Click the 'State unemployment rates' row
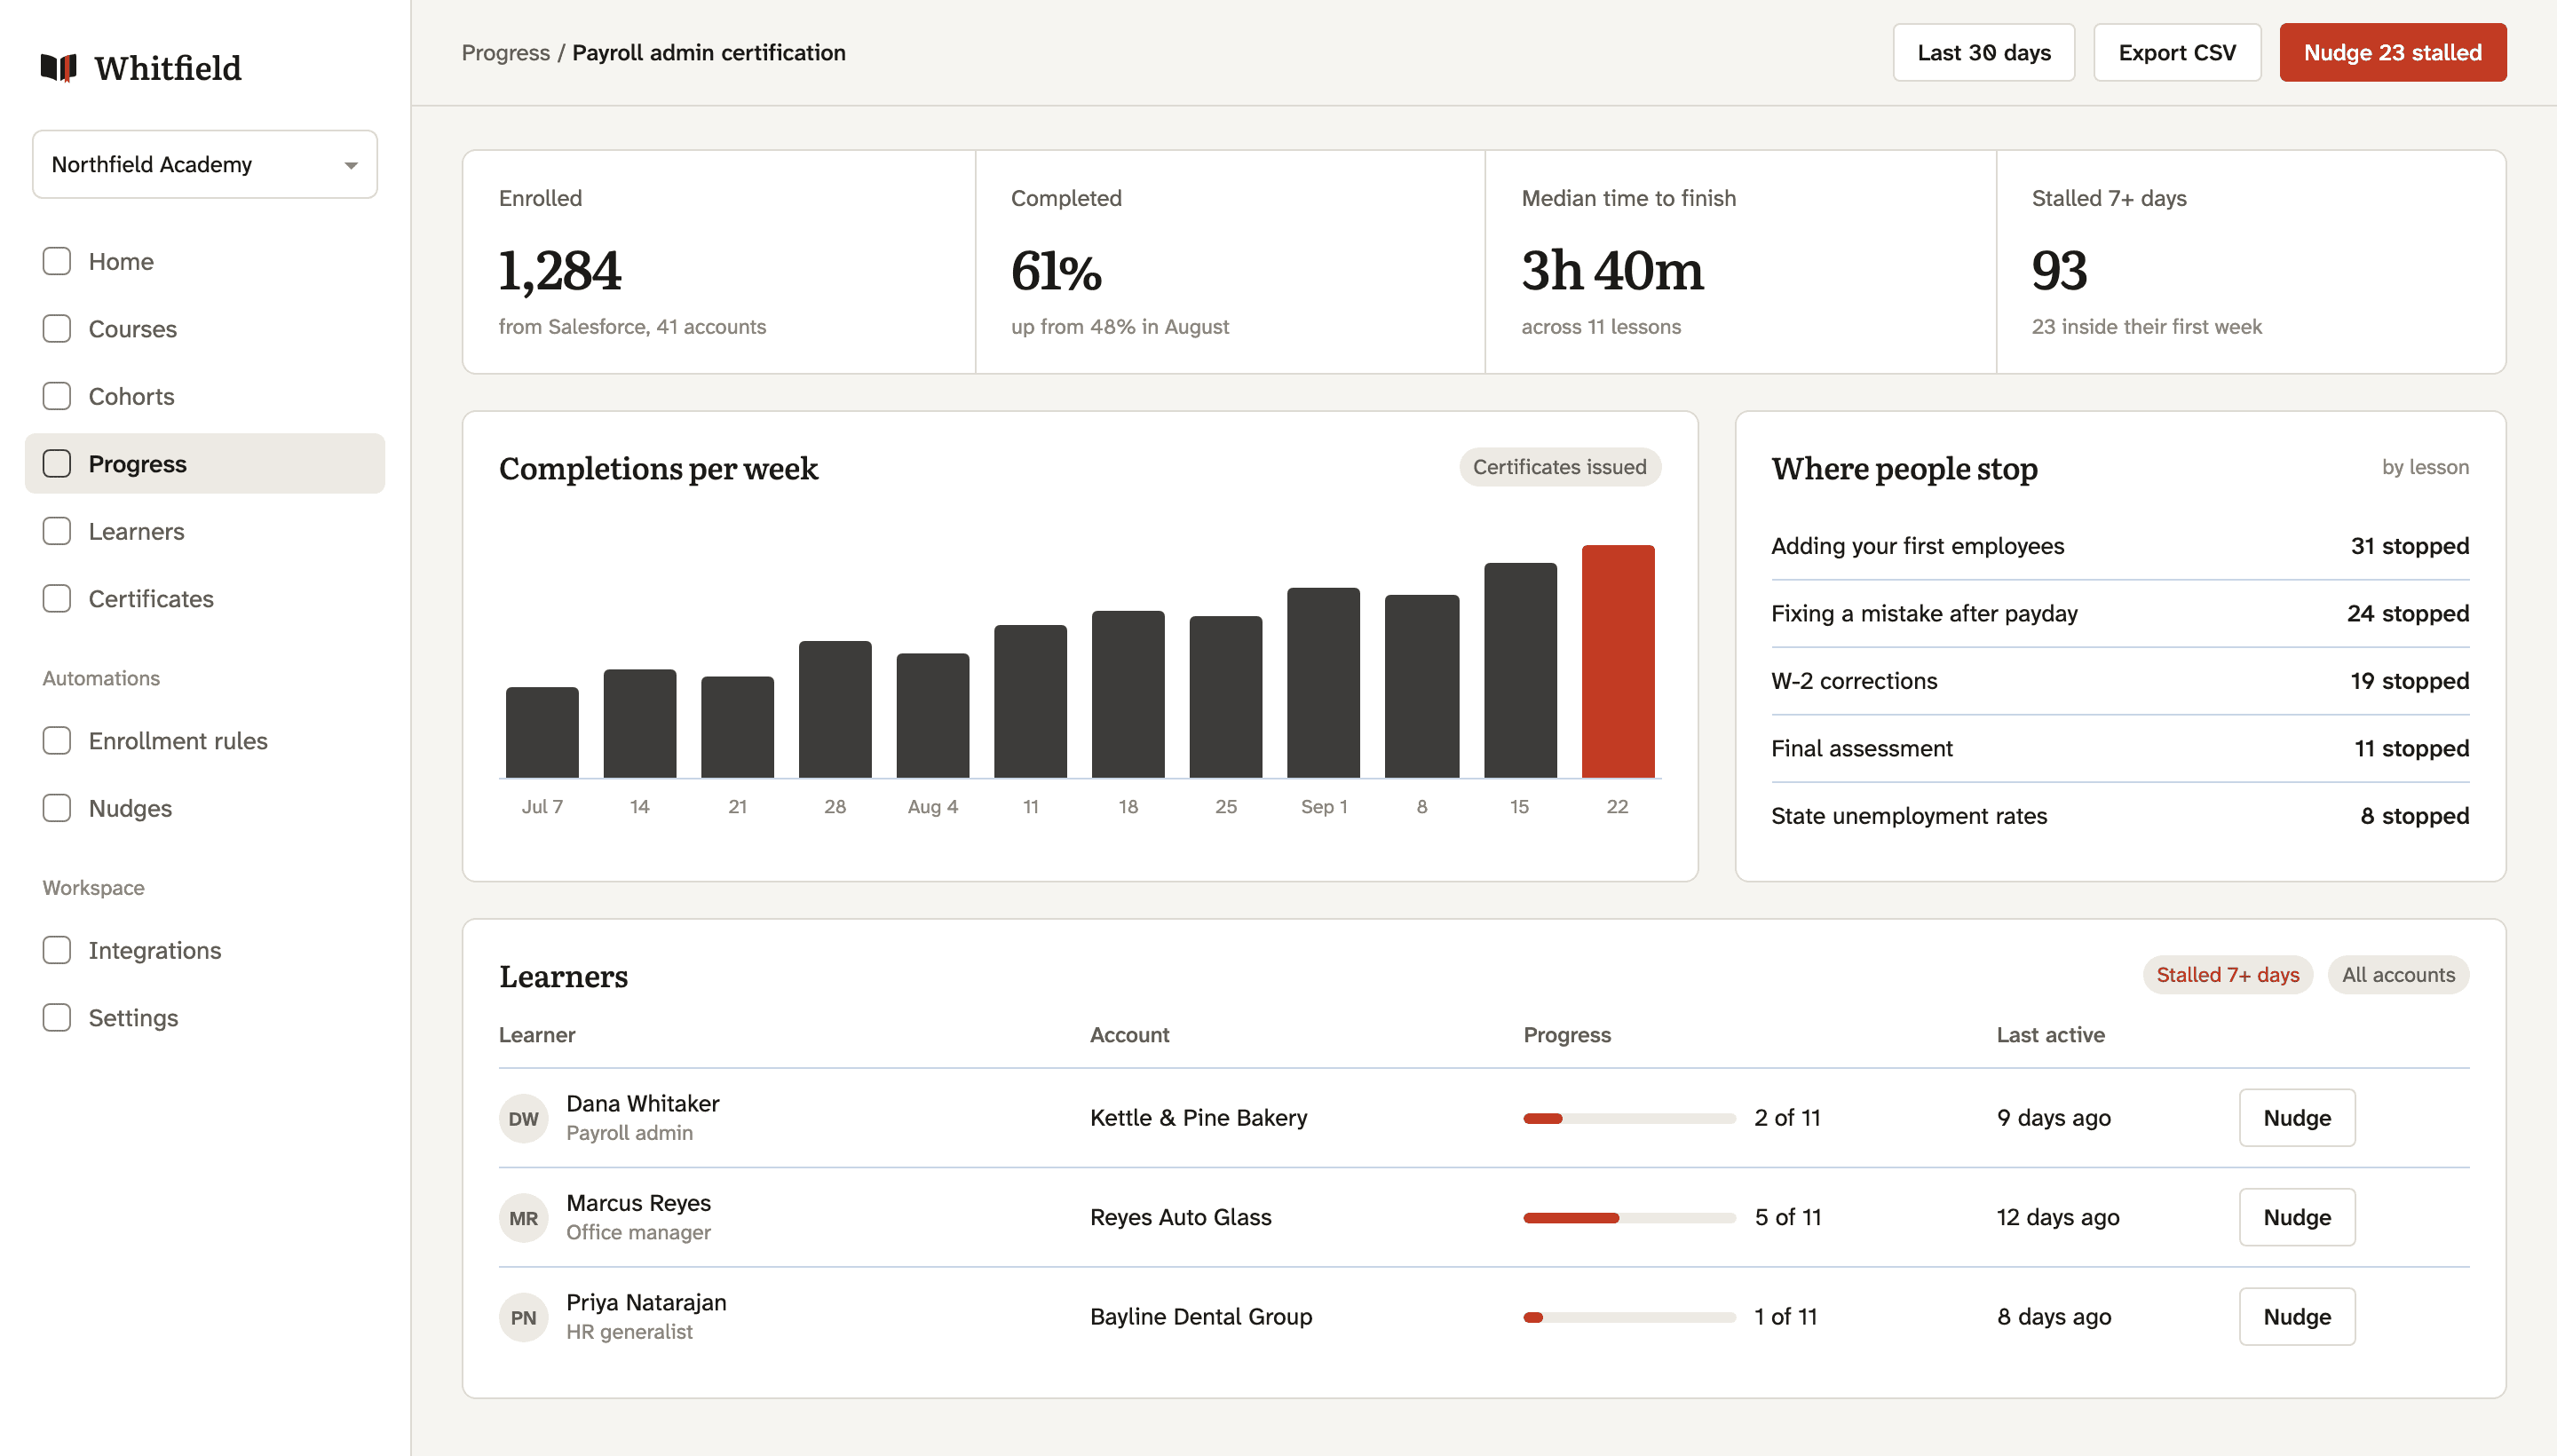The width and height of the screenshot is (2557, 1456). [x=2119, y=816]
